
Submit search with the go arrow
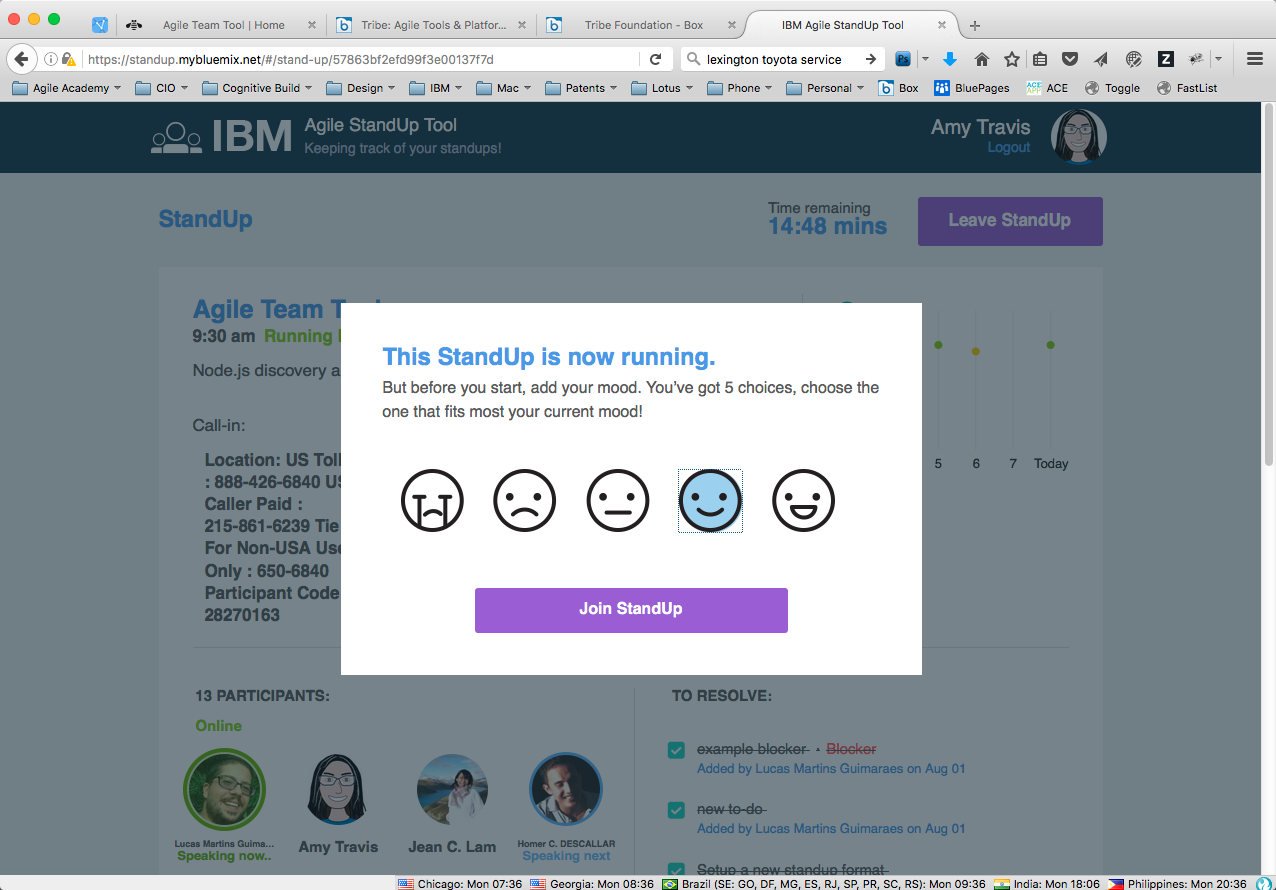click(870, 59)
